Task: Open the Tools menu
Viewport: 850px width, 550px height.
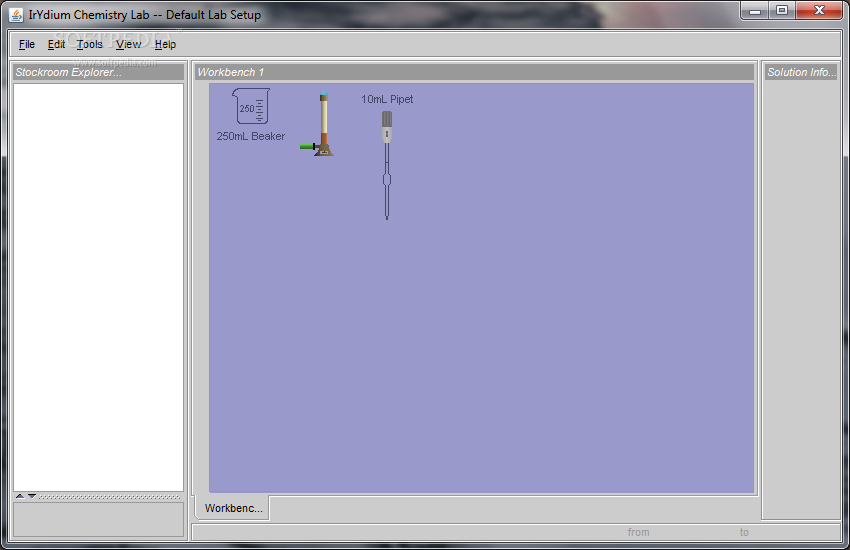Action: (89, 44)
